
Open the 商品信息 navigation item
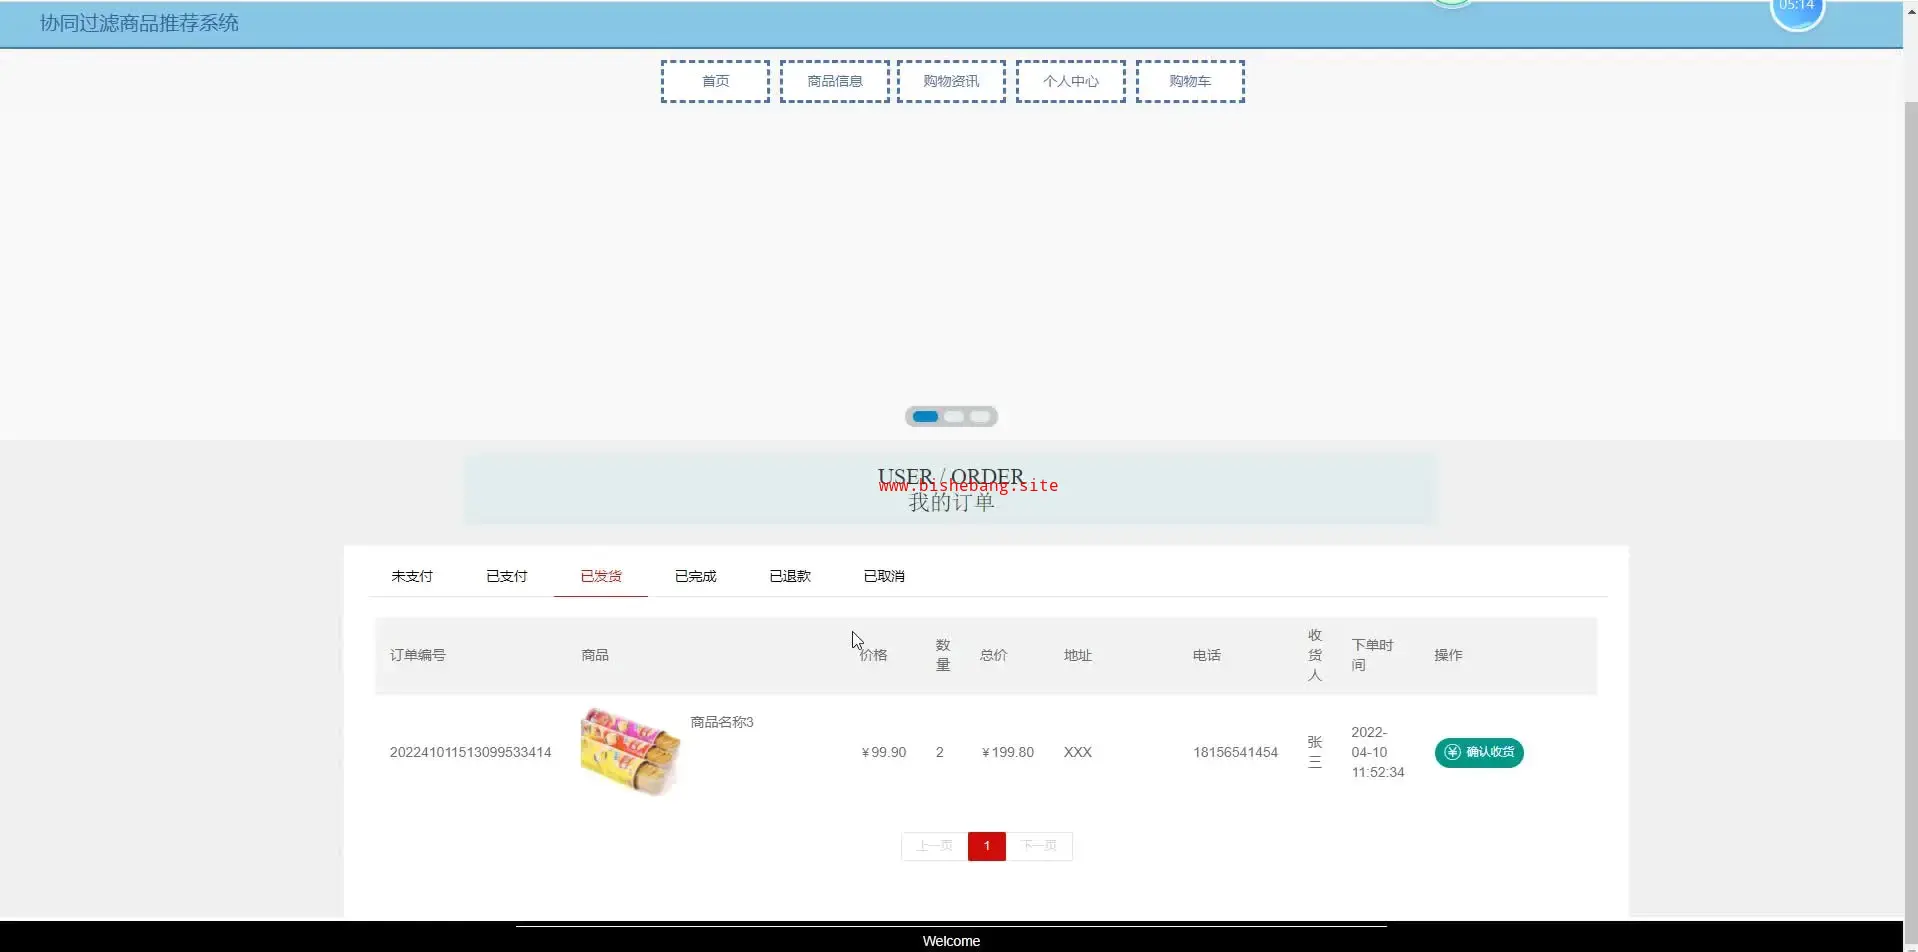pyautogui.click(x=834, y=81)
